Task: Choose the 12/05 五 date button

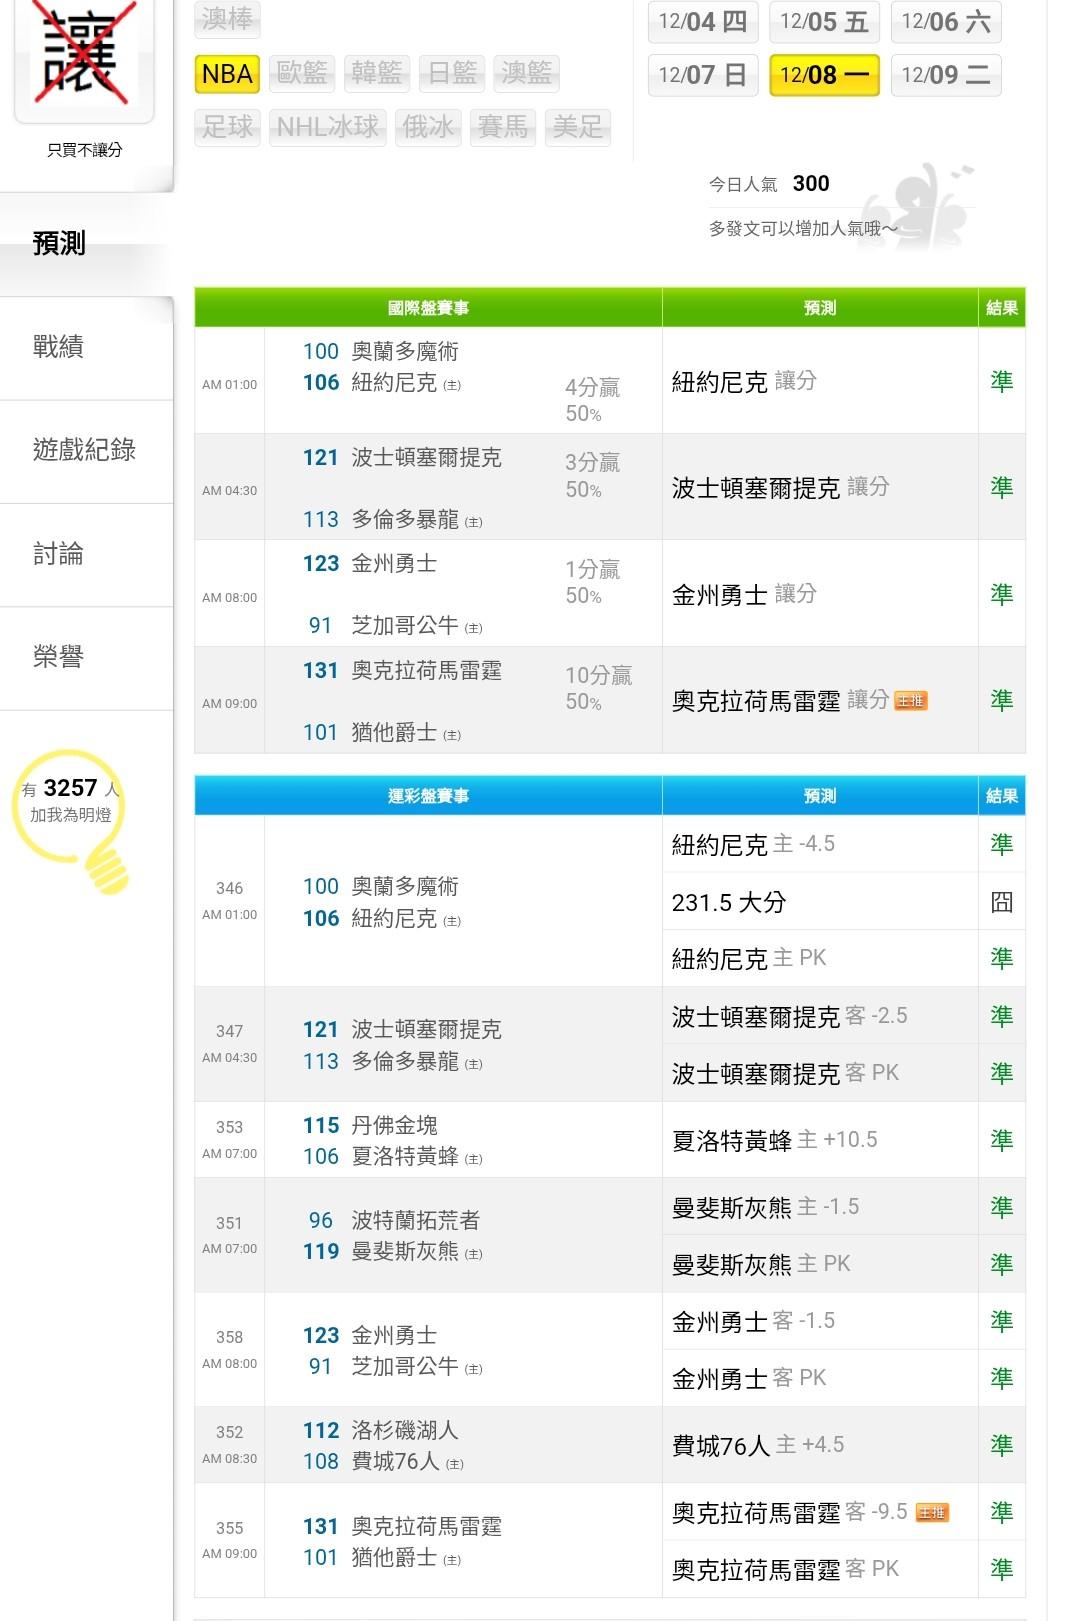Action: coord(824,22)
